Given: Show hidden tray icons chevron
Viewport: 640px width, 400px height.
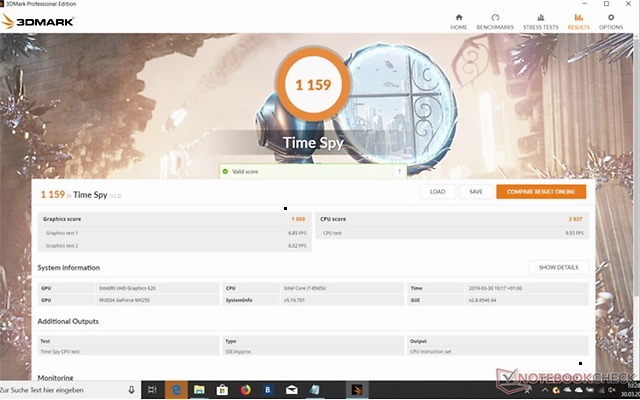Looking at the screenshot, I should coord(545,391).
